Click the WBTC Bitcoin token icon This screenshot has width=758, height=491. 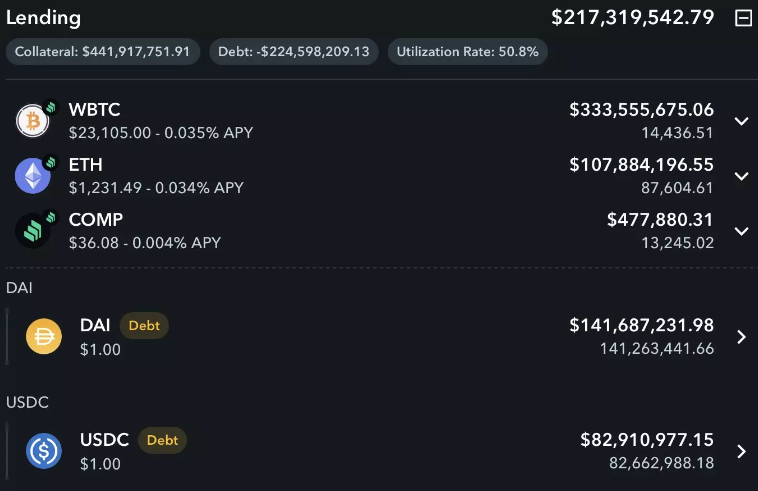tap(31, 121)
